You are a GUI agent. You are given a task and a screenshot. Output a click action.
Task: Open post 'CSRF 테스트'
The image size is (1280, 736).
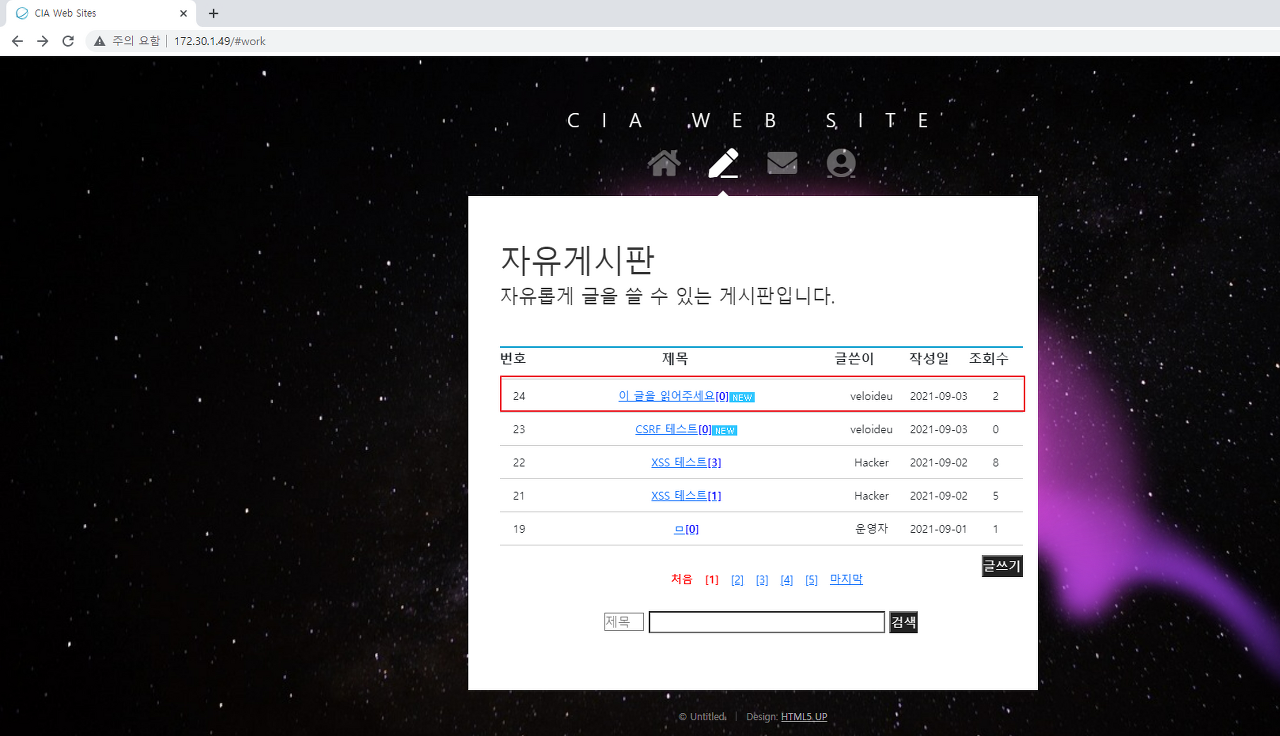tap(673, 429)
